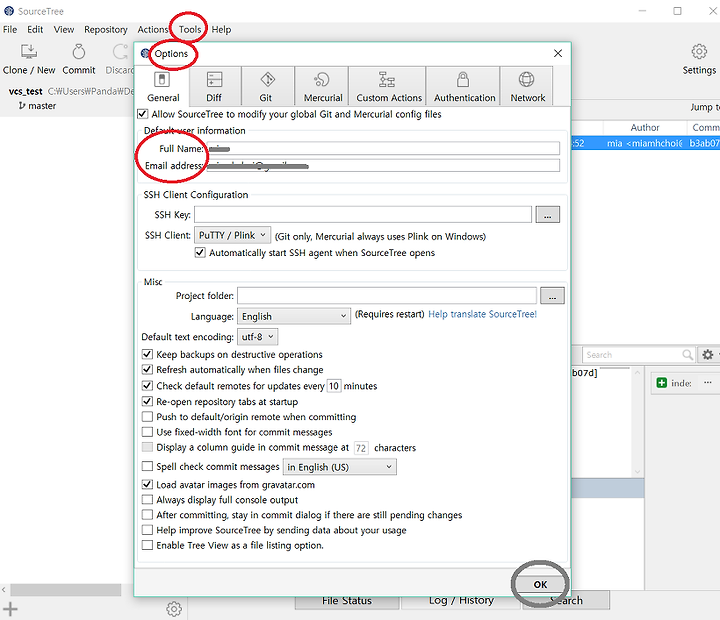Open the File menu
This screenshot has width=720, height=620.
(10, 29)
